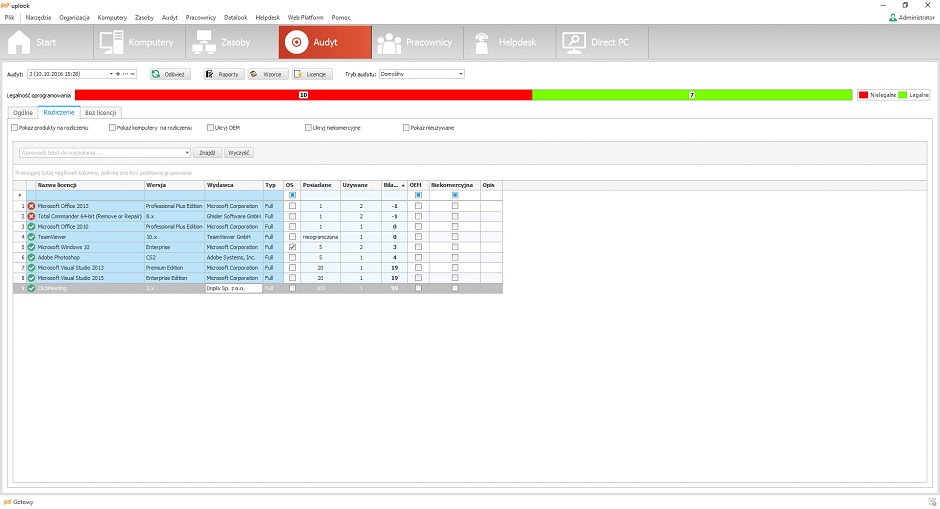Click the add-audit plus icon
940x509 pixels.
point(118,74)
